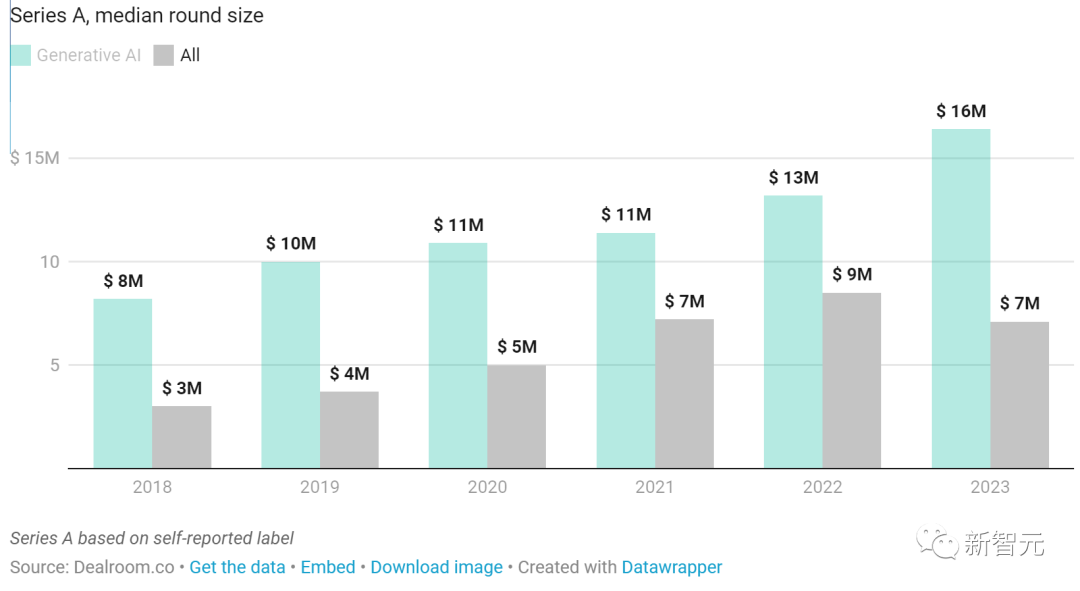The width and height of the screenshot is (1080, 591).
Task: Click the Generative AI legend label
Action: 89,55
